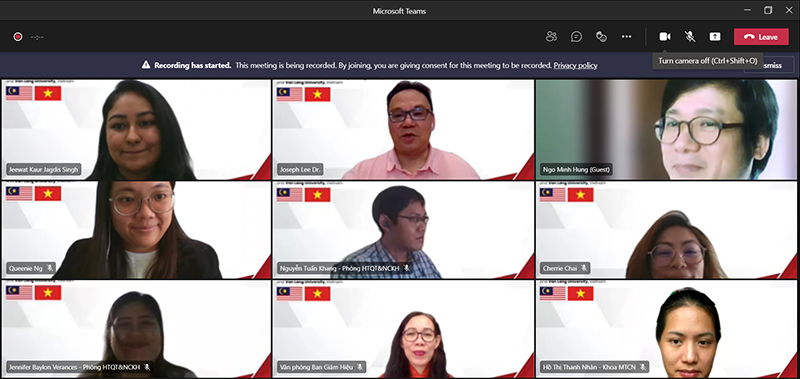
Task: Click muted mic icon beside Cherrie Chai
Action: tap(584, 268)
